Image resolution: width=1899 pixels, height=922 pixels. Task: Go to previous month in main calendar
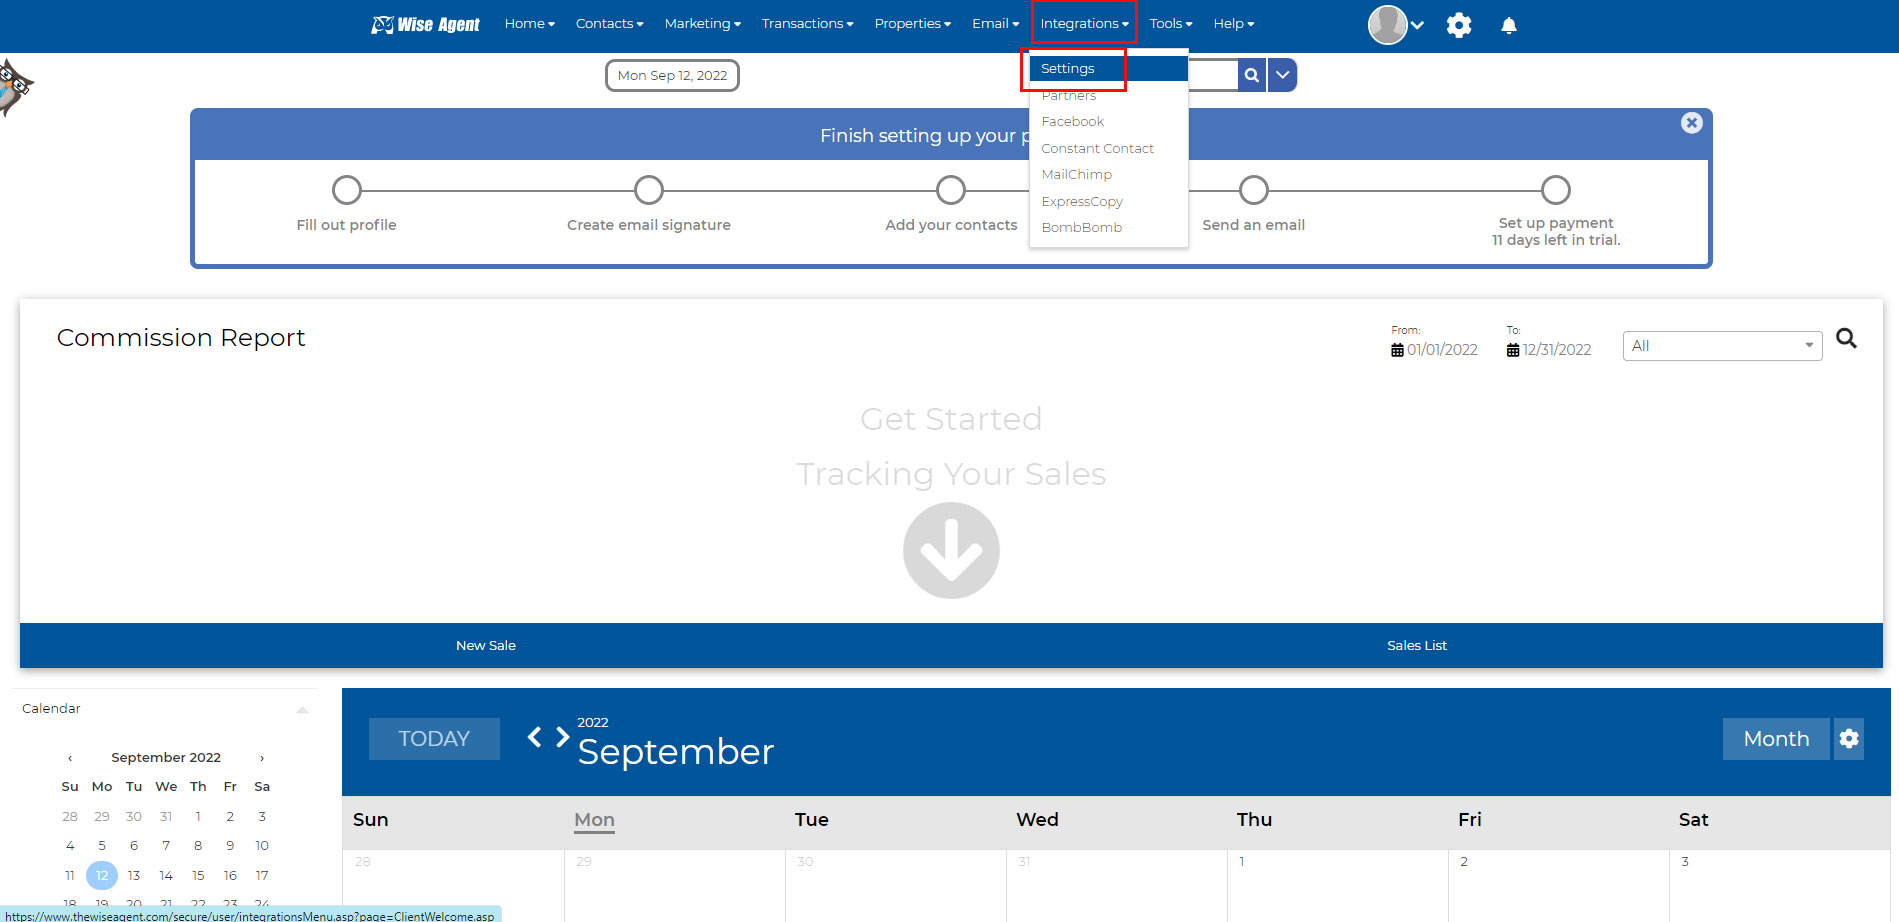point(535,737)
